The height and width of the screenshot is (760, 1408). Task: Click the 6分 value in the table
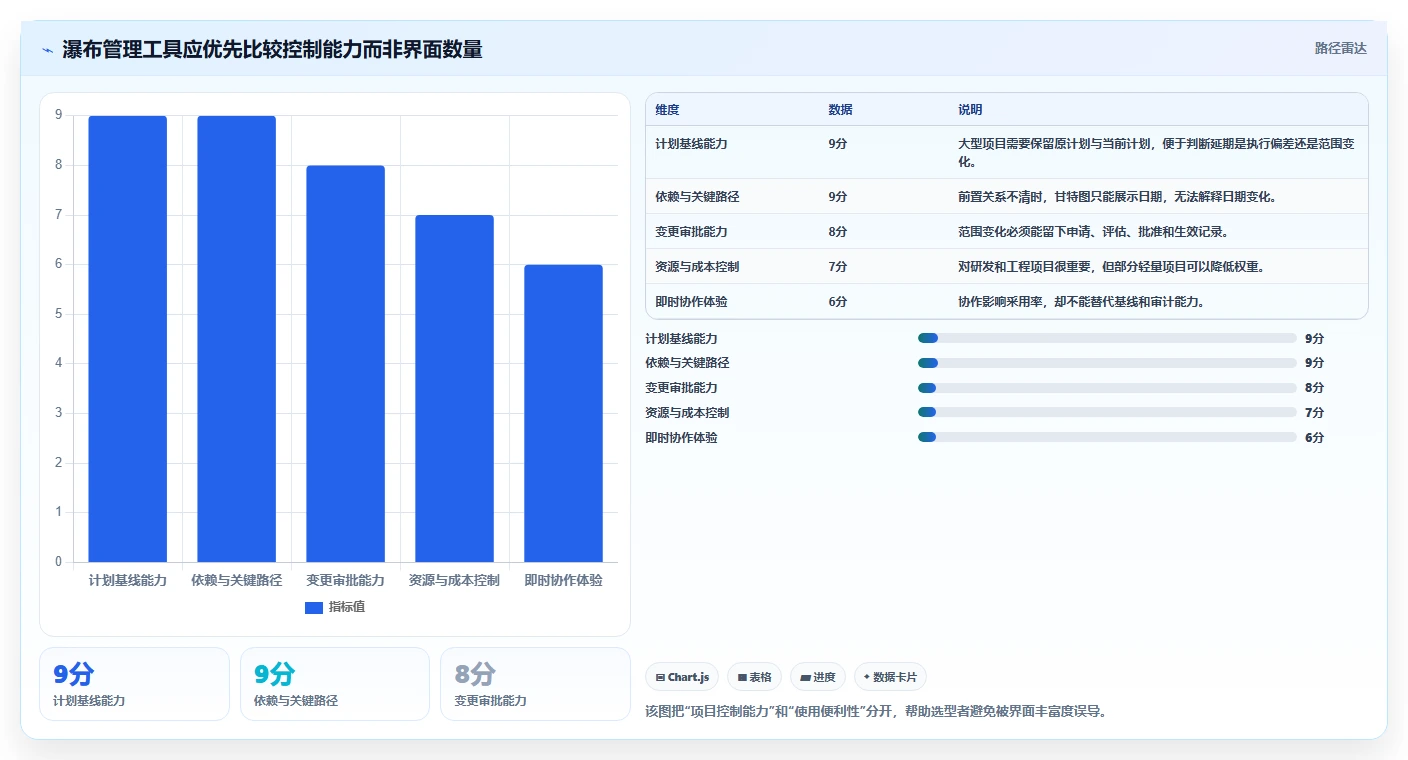[837, 301]
